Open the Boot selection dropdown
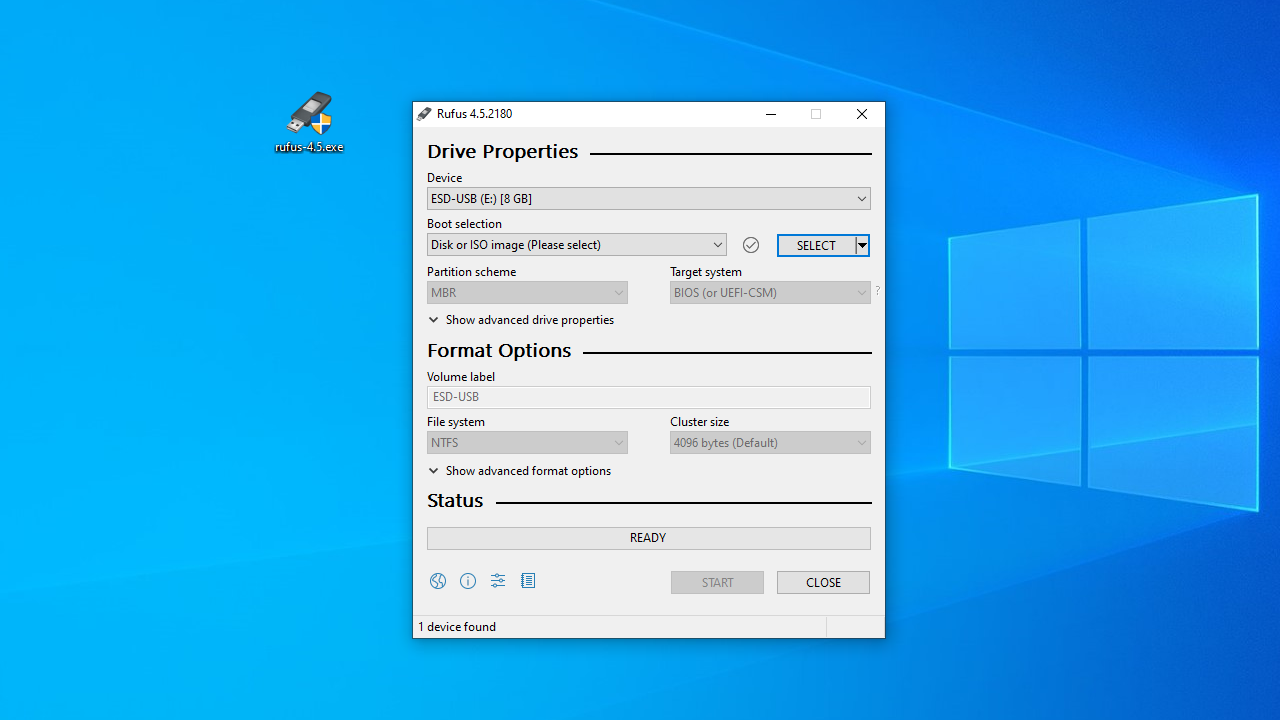This screenshot has width=1280, height=720. [577, 245]
